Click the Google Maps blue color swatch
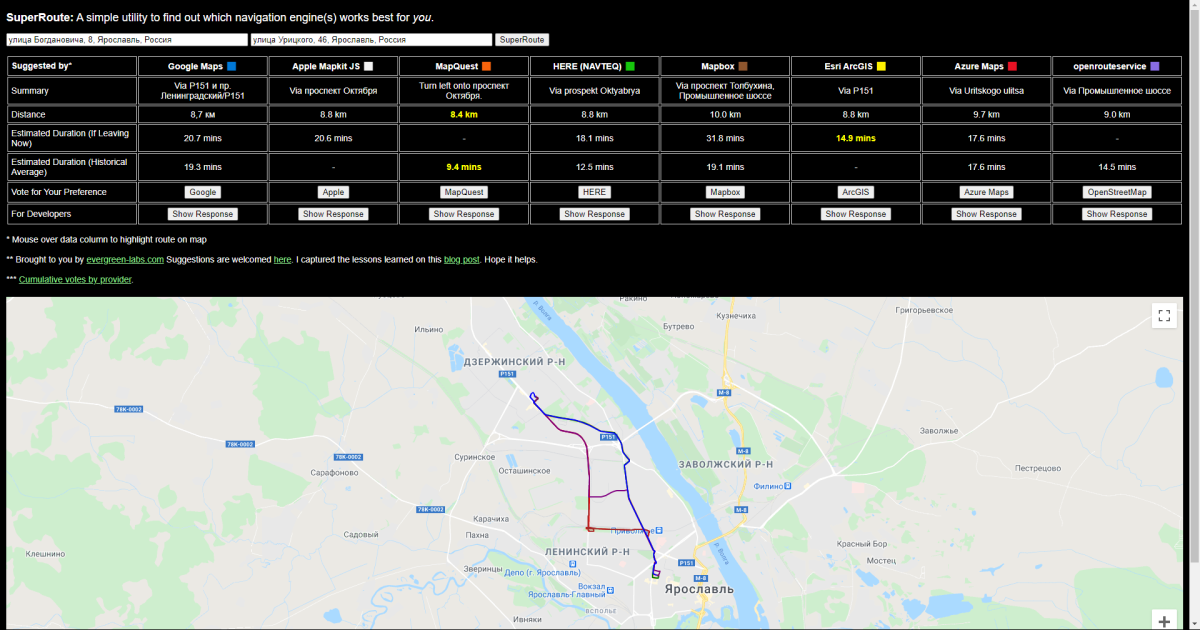The width and height of the screenshot is (1200, 630). [232, 66]
